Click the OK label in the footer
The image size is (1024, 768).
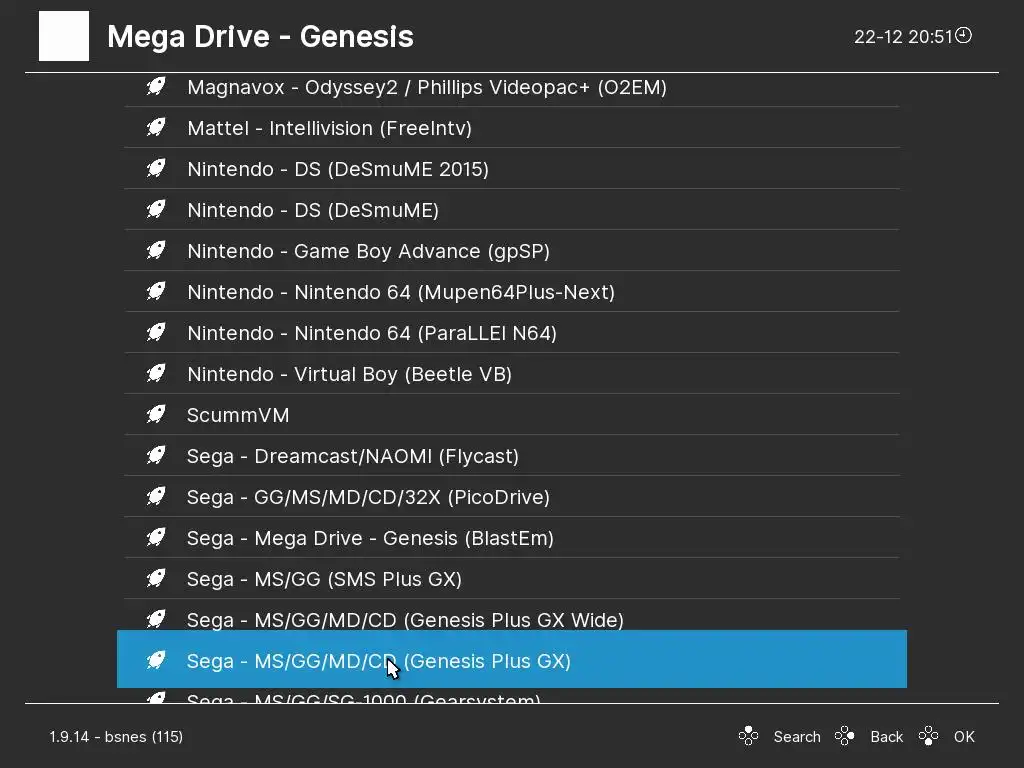point(964,737)
